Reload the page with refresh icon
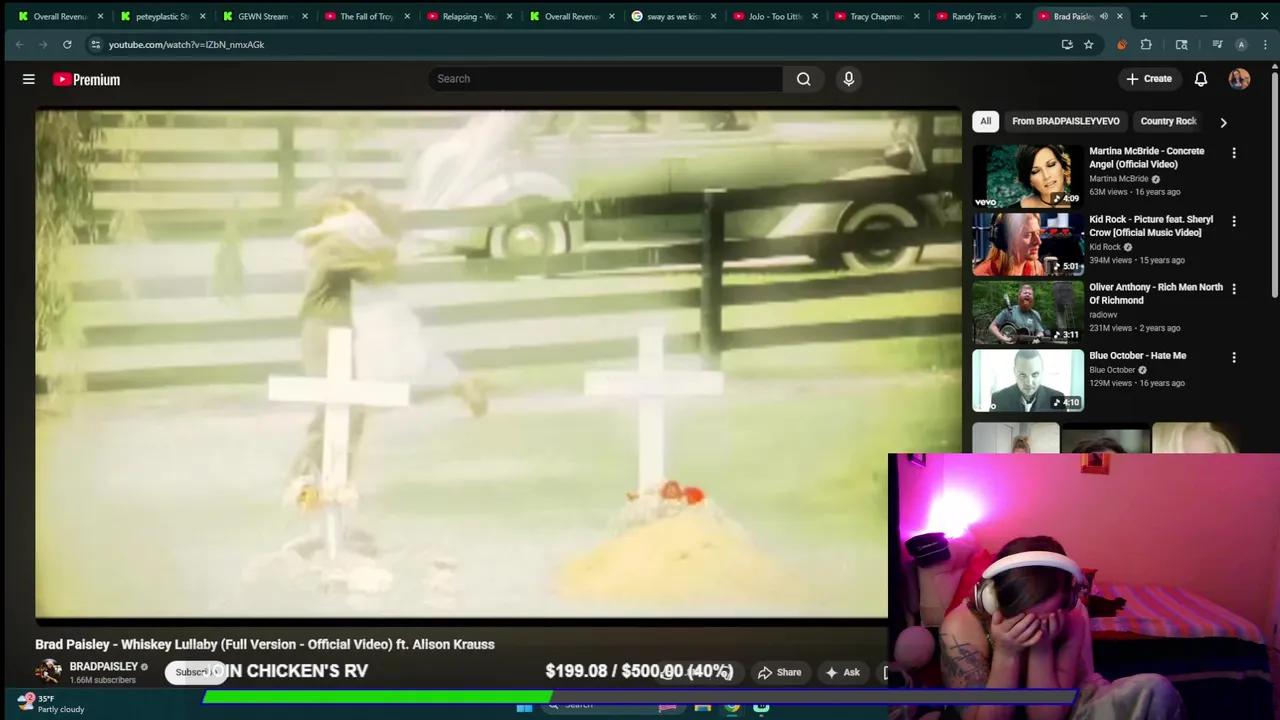 [x=67, y=44]
